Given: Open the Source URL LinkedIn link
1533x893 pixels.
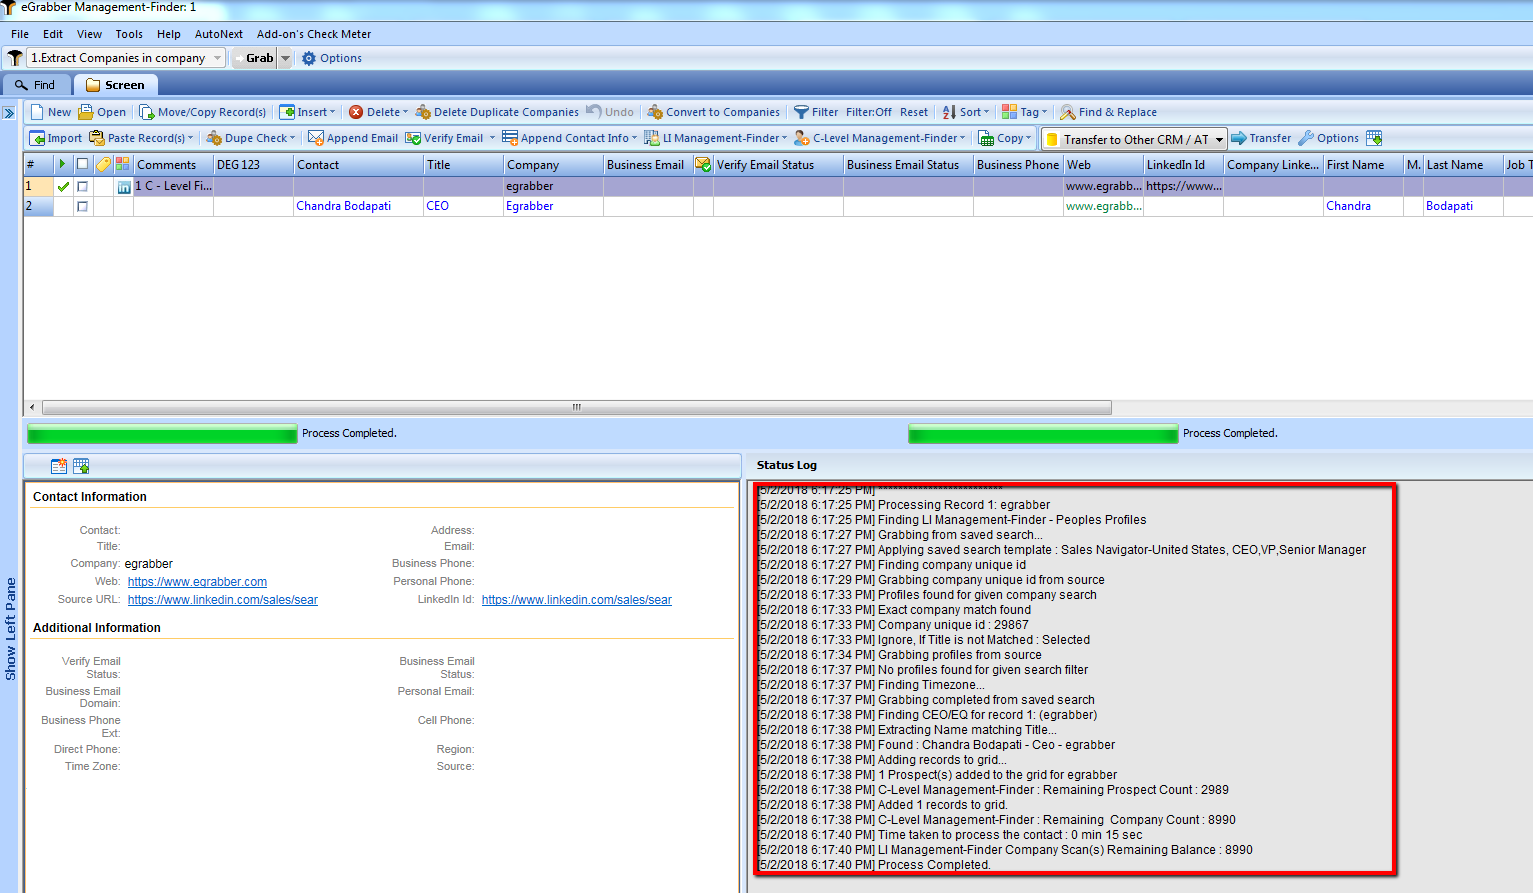Looking at the screenshot, I should (223, 600).
